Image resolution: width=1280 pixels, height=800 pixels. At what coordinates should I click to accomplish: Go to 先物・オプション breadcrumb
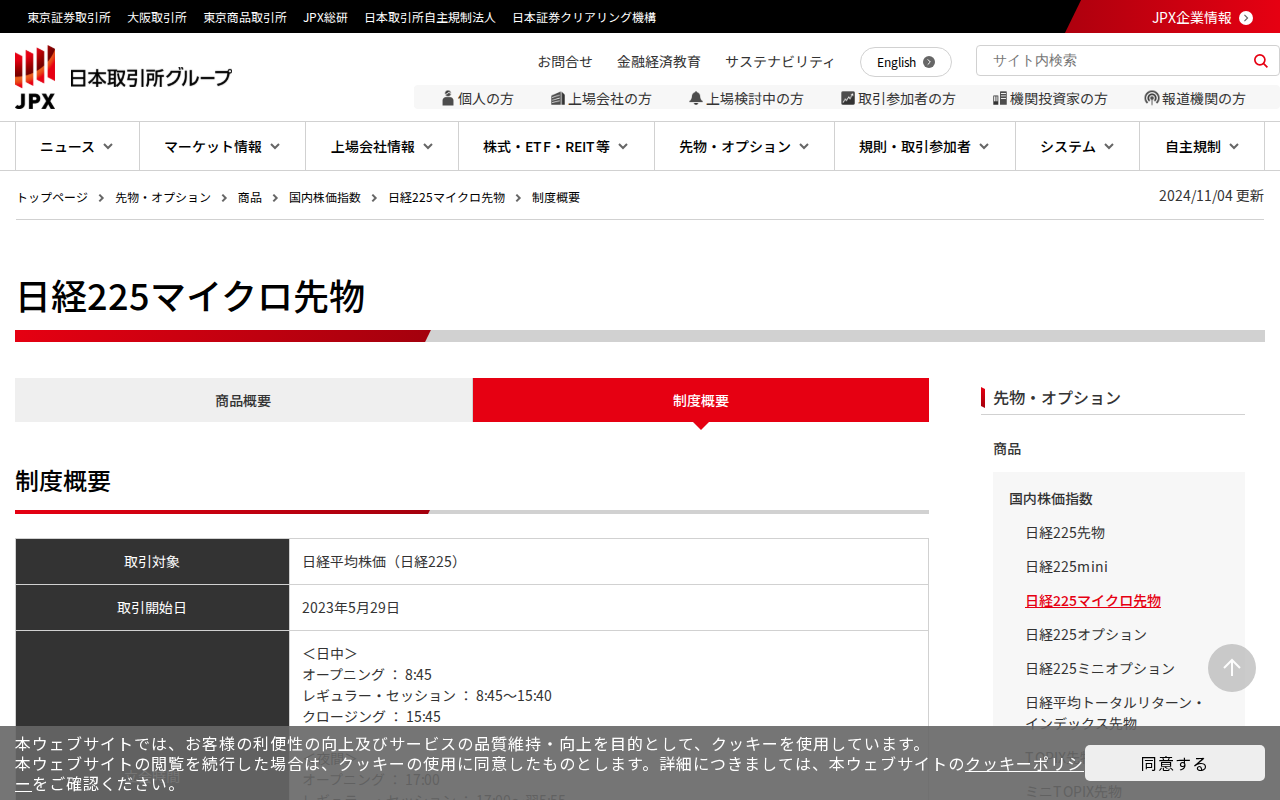[x=163, y=198]
